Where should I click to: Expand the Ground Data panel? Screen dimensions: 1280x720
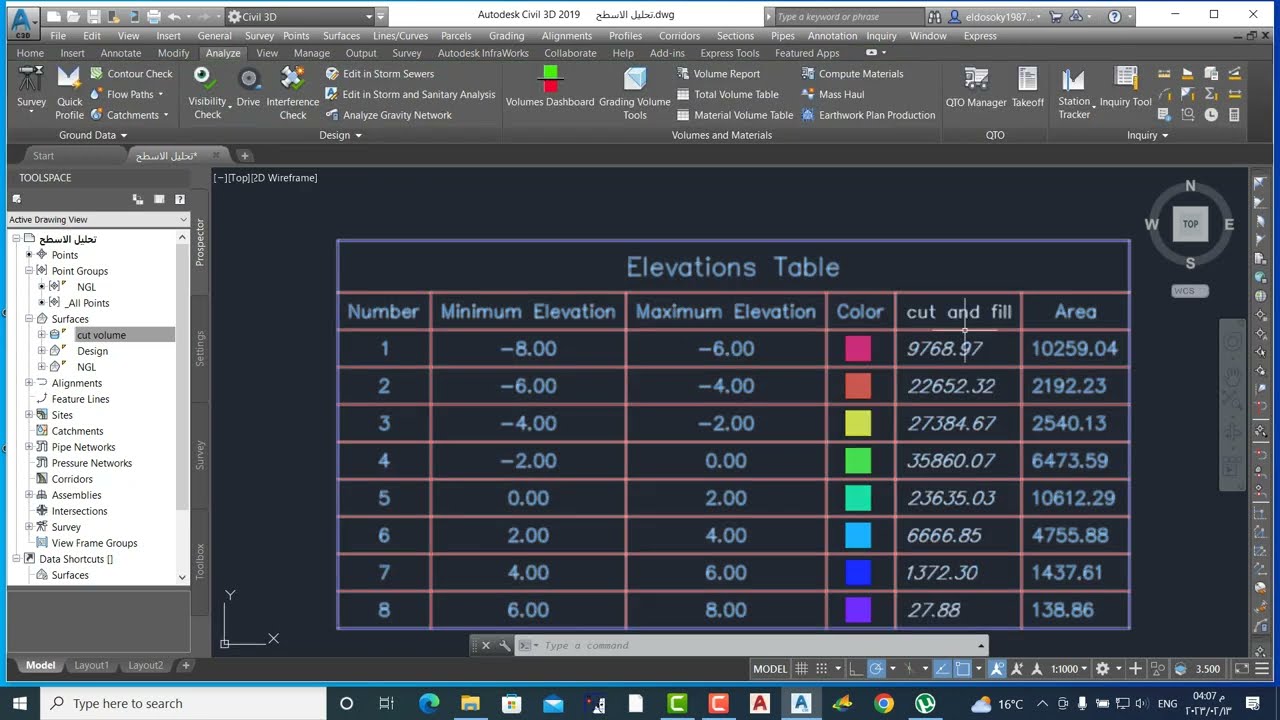[x=93, y=135]
